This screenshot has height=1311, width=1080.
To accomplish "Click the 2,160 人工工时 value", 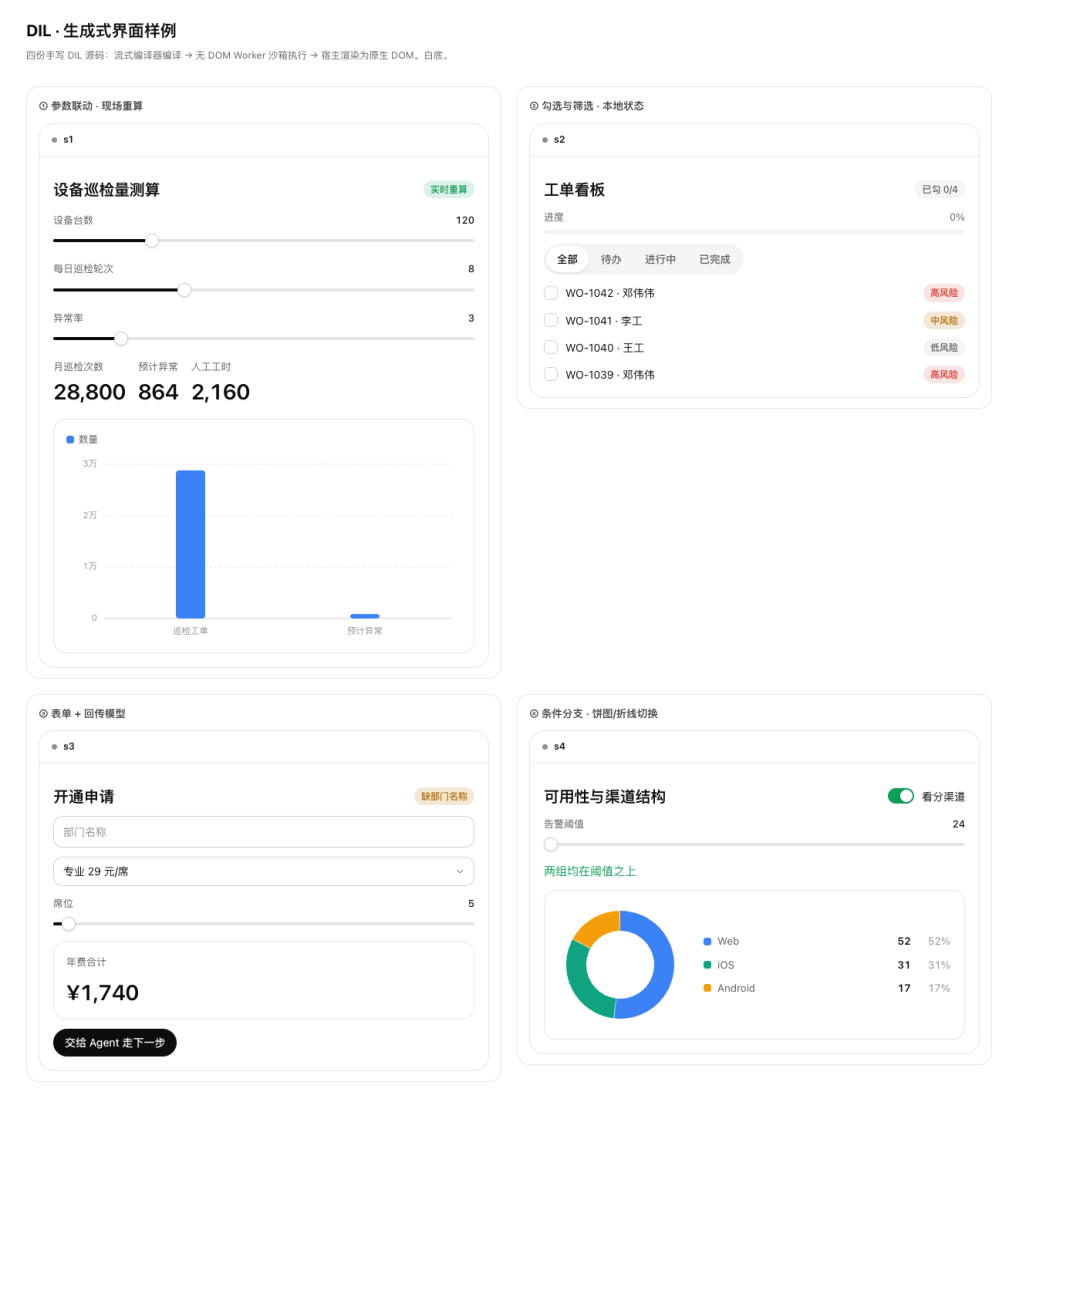I will click(x=221, y=392).
